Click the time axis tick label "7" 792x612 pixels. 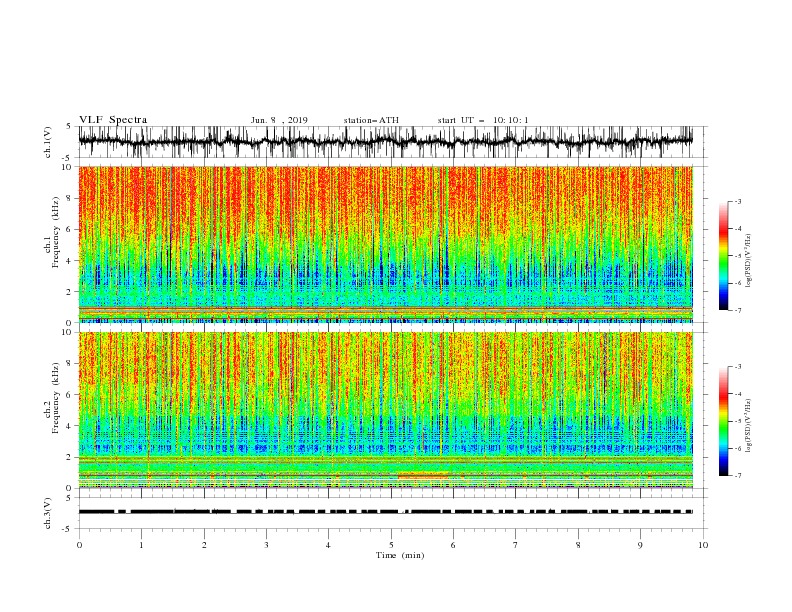point(516,545)
